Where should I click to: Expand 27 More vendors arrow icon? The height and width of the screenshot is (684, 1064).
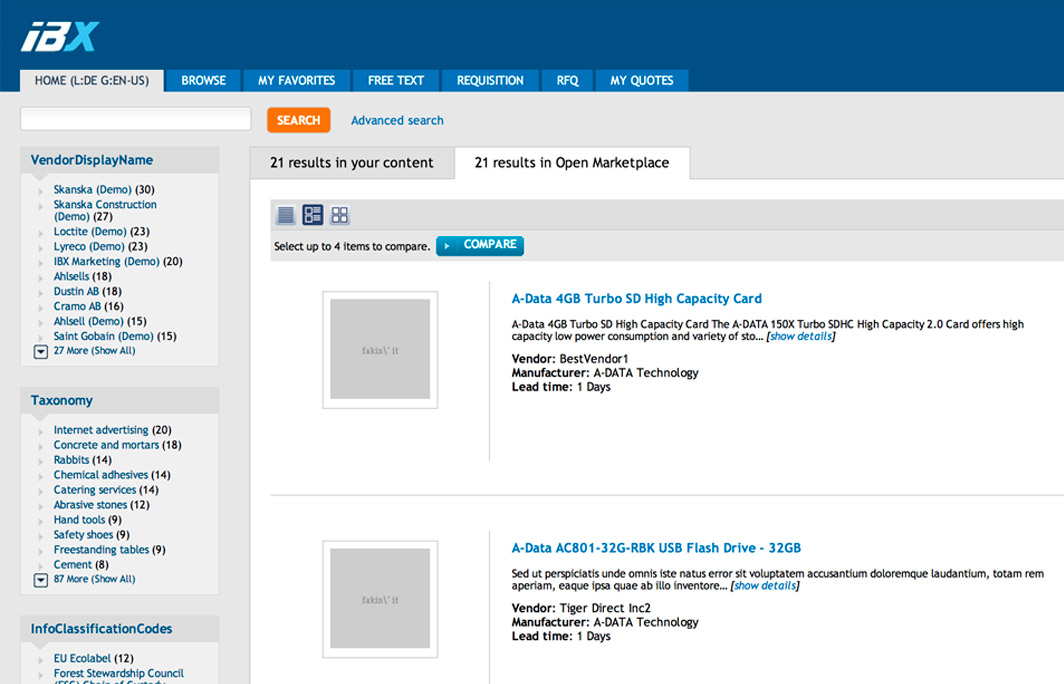tap(41, 352)
